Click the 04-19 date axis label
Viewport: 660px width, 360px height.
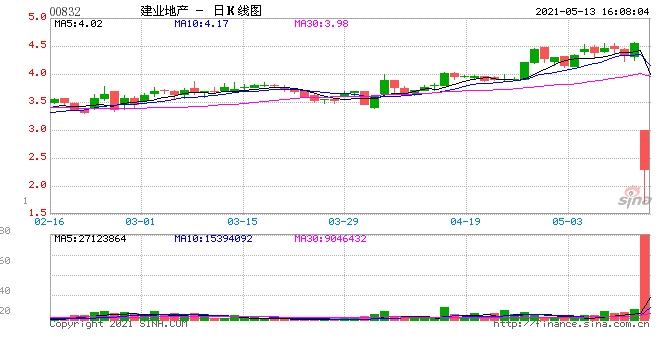465,221
